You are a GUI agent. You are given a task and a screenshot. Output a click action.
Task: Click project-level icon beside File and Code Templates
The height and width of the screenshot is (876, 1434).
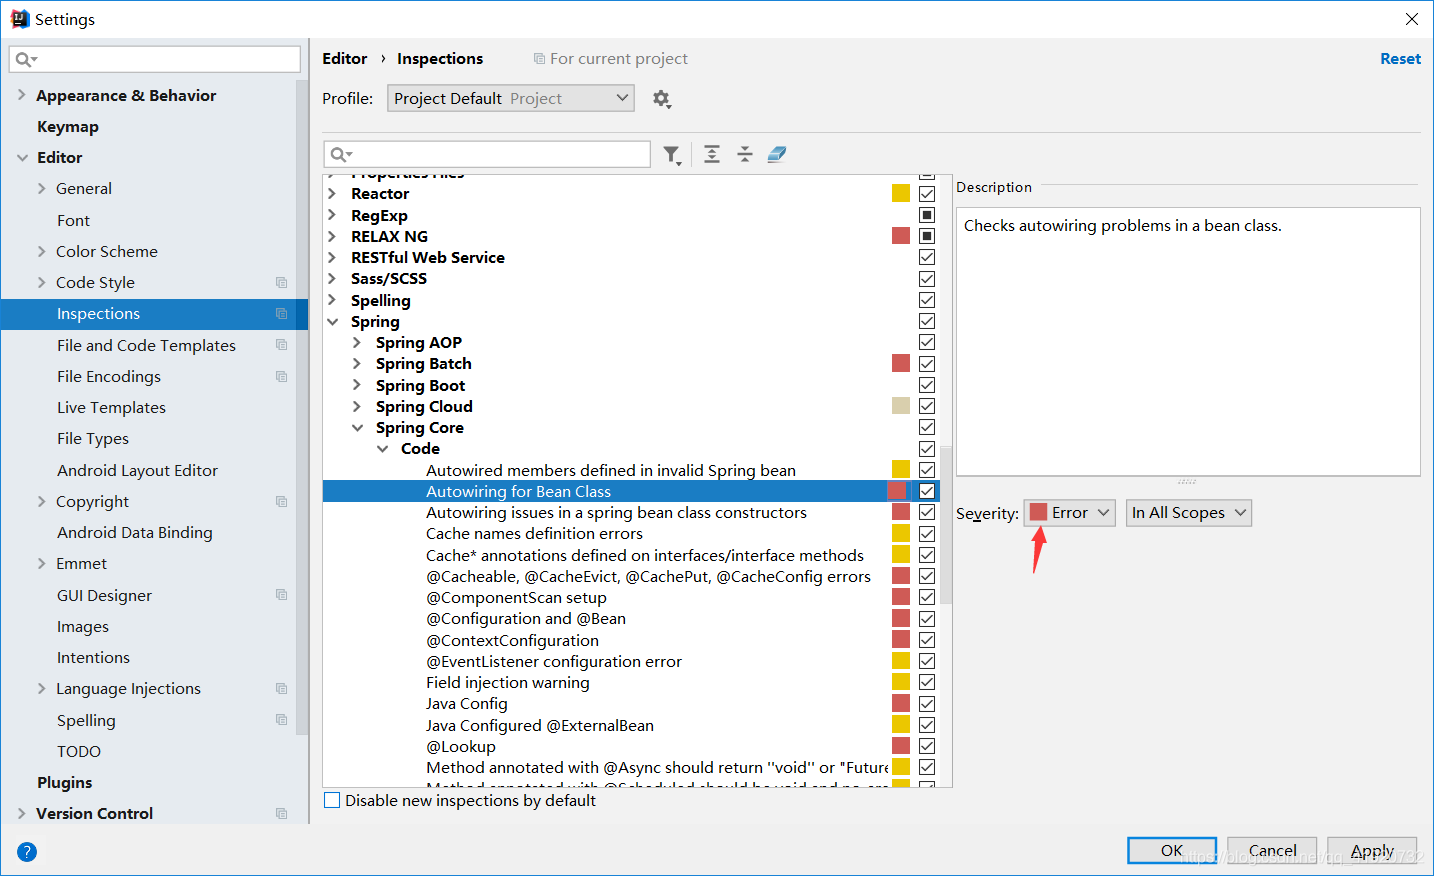[x=281, y=345]
